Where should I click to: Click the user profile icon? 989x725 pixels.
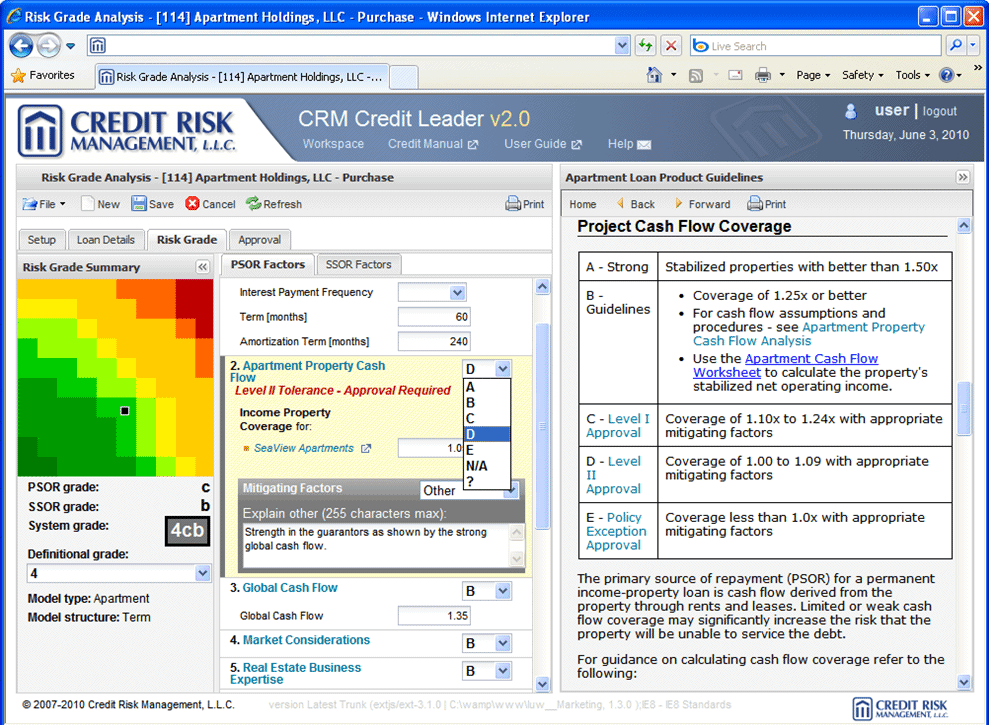click(x=851, y=112)
